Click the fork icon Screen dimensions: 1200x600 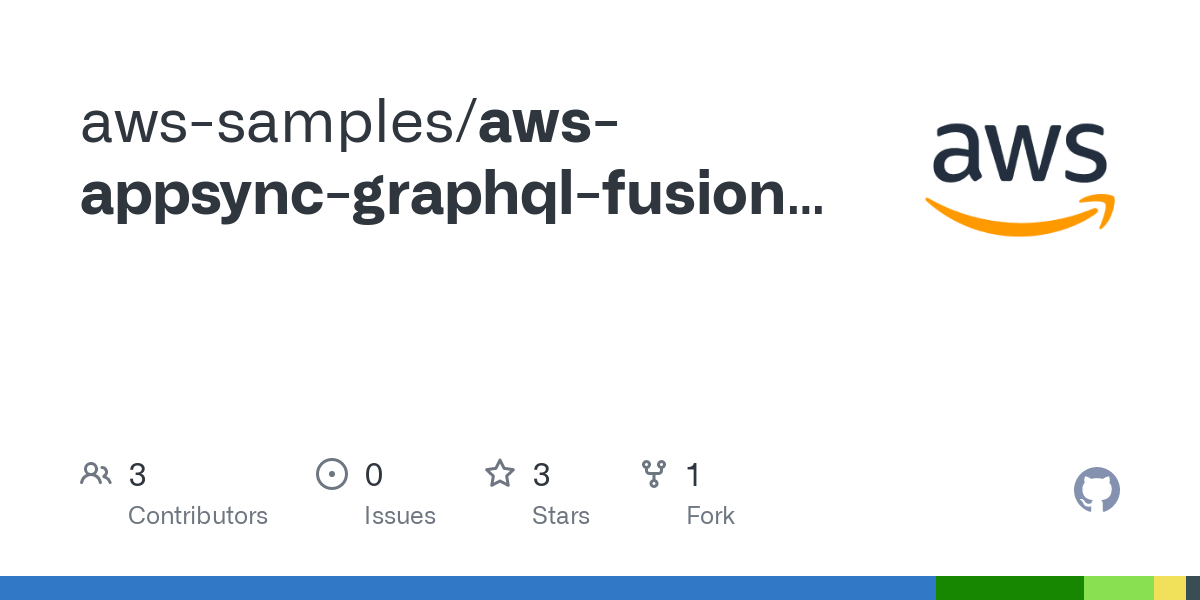(x=654, y=474)
